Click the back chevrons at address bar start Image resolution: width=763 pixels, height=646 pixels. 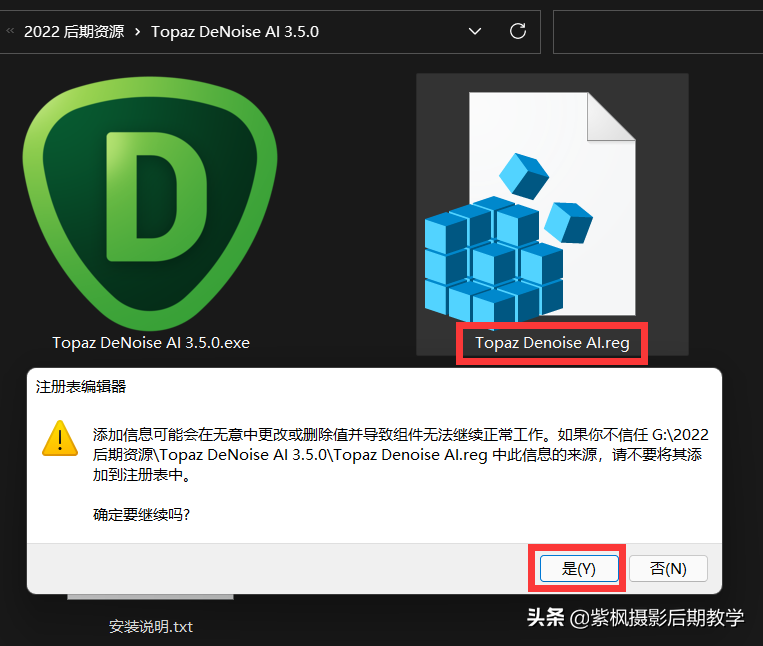pos(10,31)
